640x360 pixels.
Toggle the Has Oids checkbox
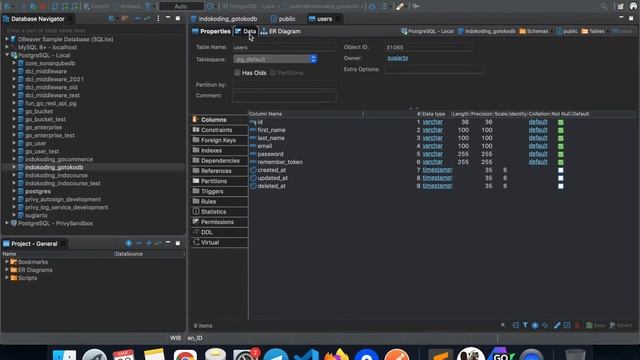pos(237,73)
